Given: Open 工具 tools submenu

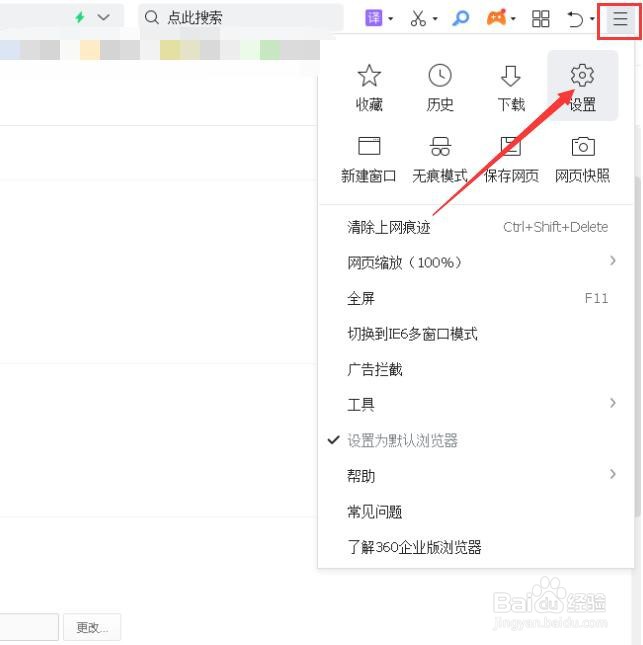Looking at the screenshot, I should 476,404.
